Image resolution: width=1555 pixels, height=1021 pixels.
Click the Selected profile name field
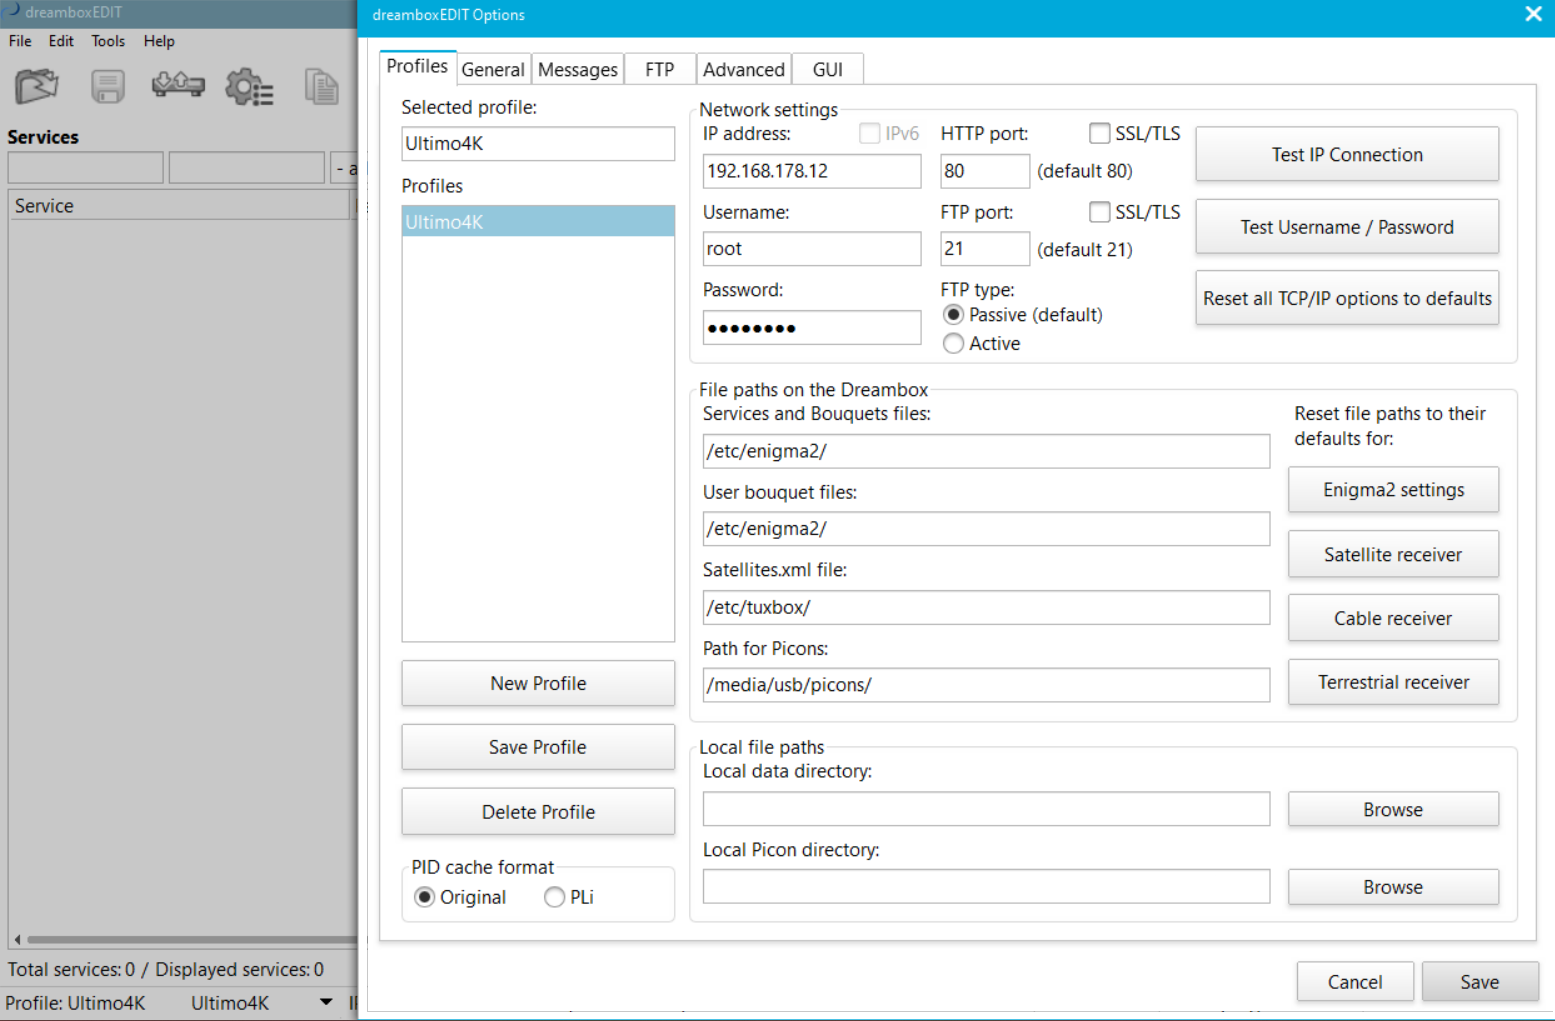pyautogui.click(x=538, y=143)
